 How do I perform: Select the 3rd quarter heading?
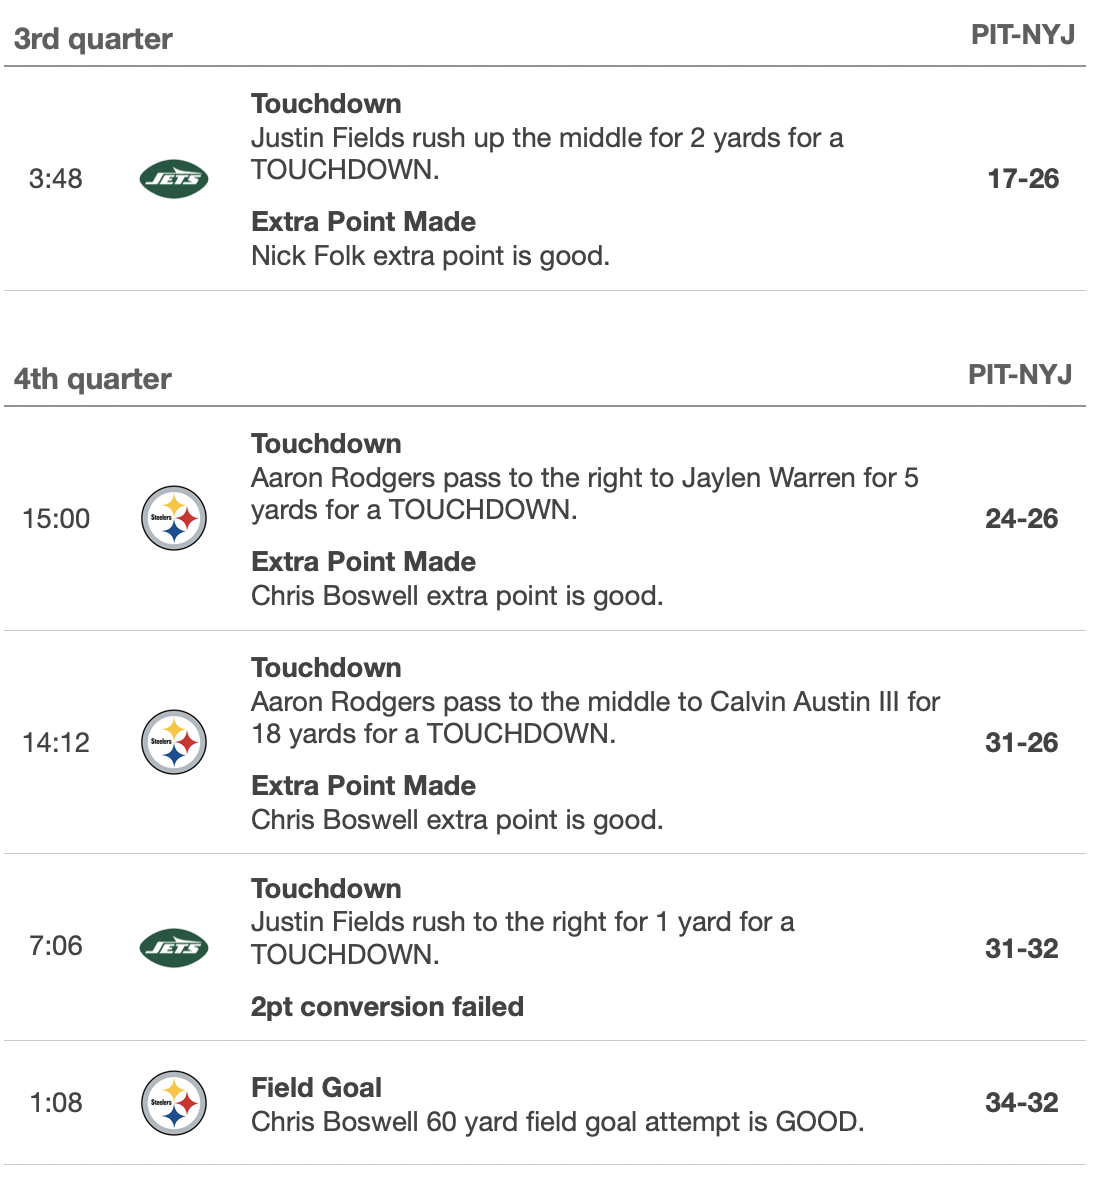point(93,39)
